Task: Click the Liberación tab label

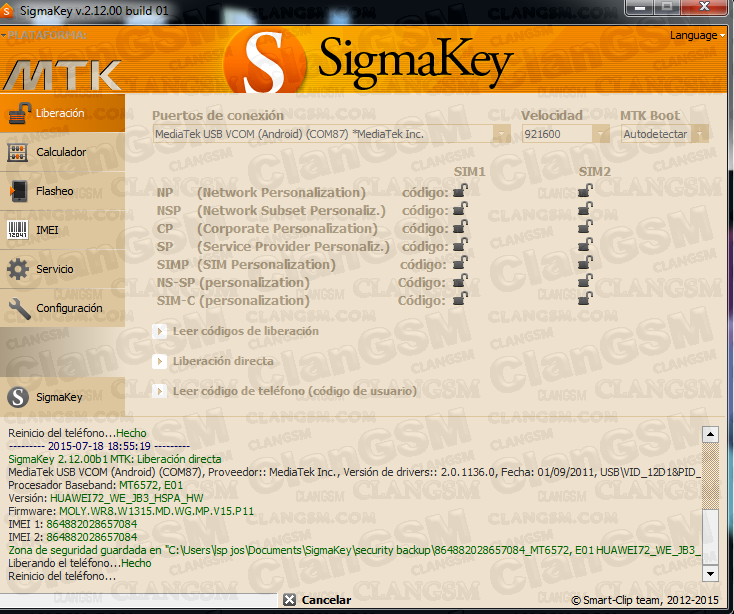Action: pos(60,113)
